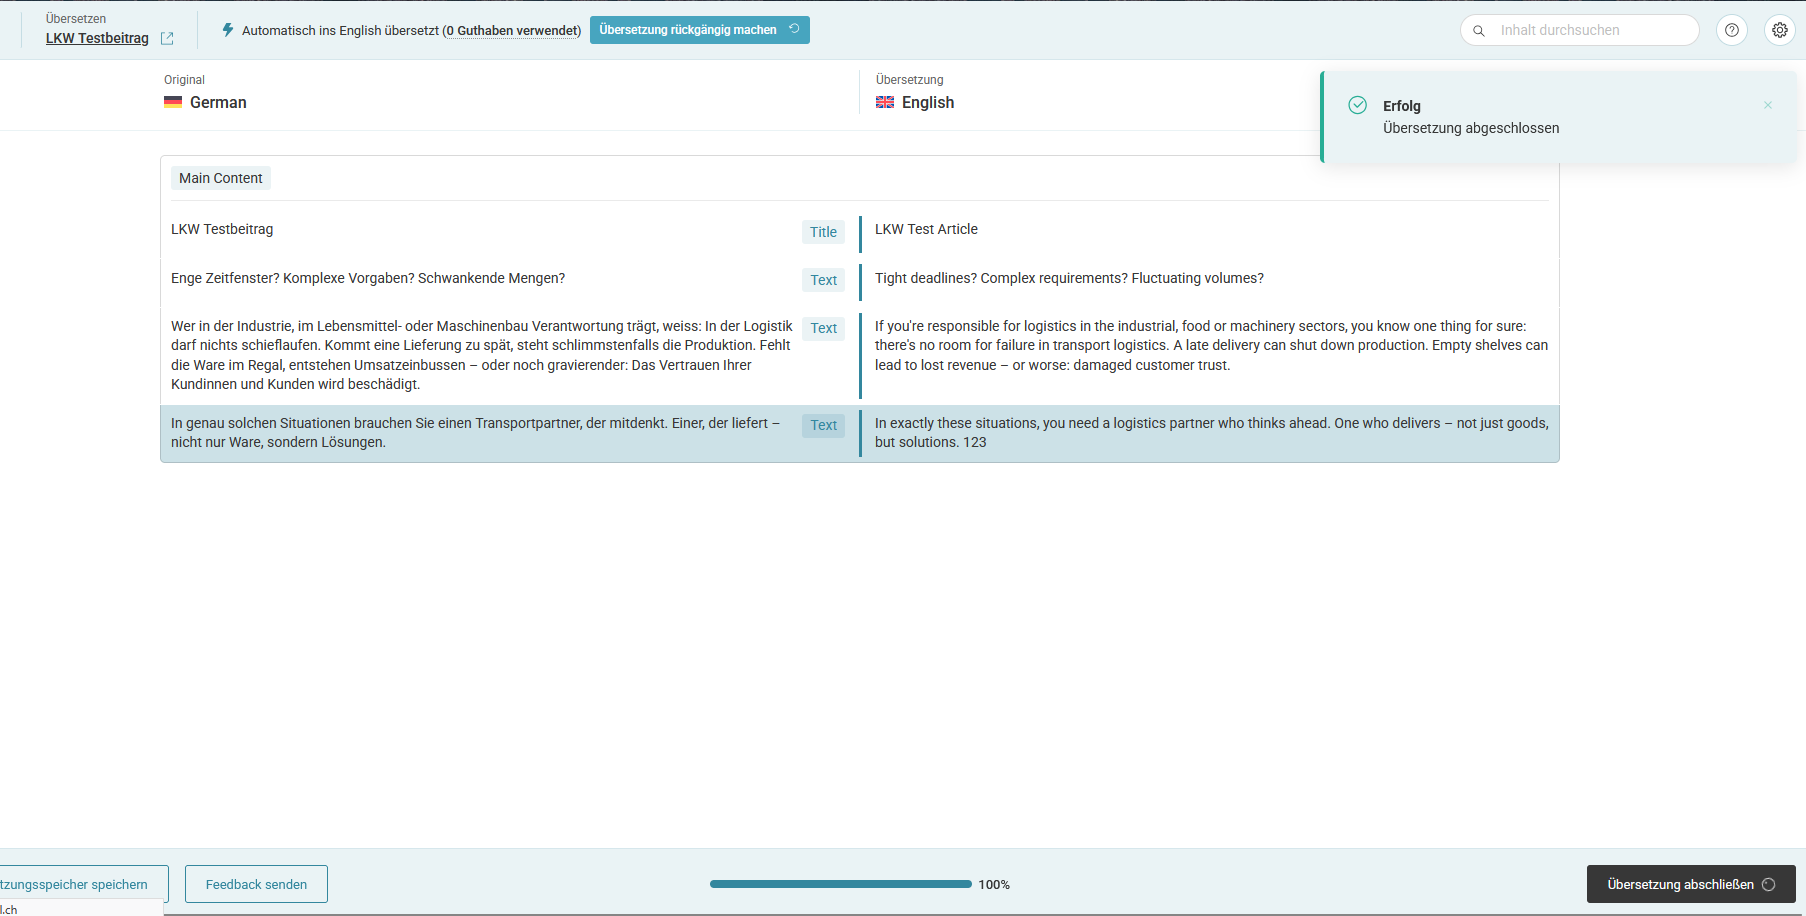
Task: Click the lightning bolt auto-translate icon
Action: pyautogui.click(x=228, y=30)
